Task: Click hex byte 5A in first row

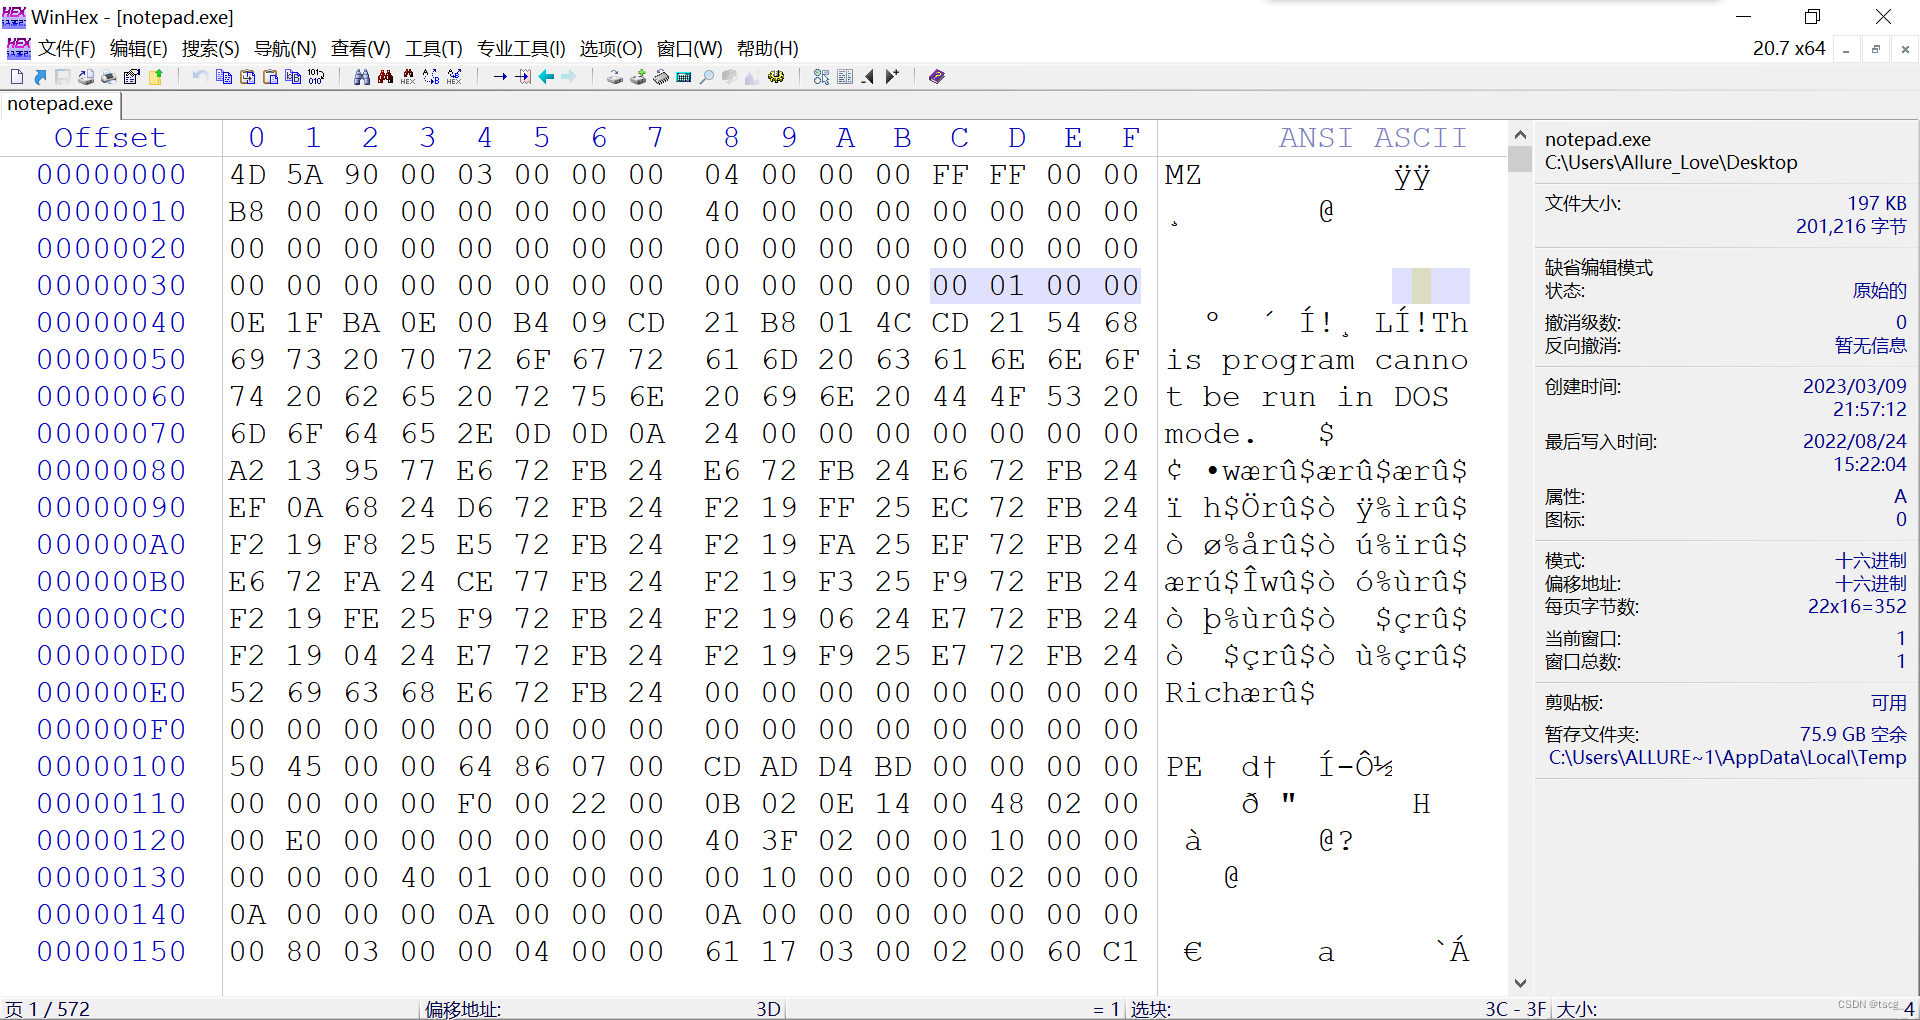Action: point(305,175)
